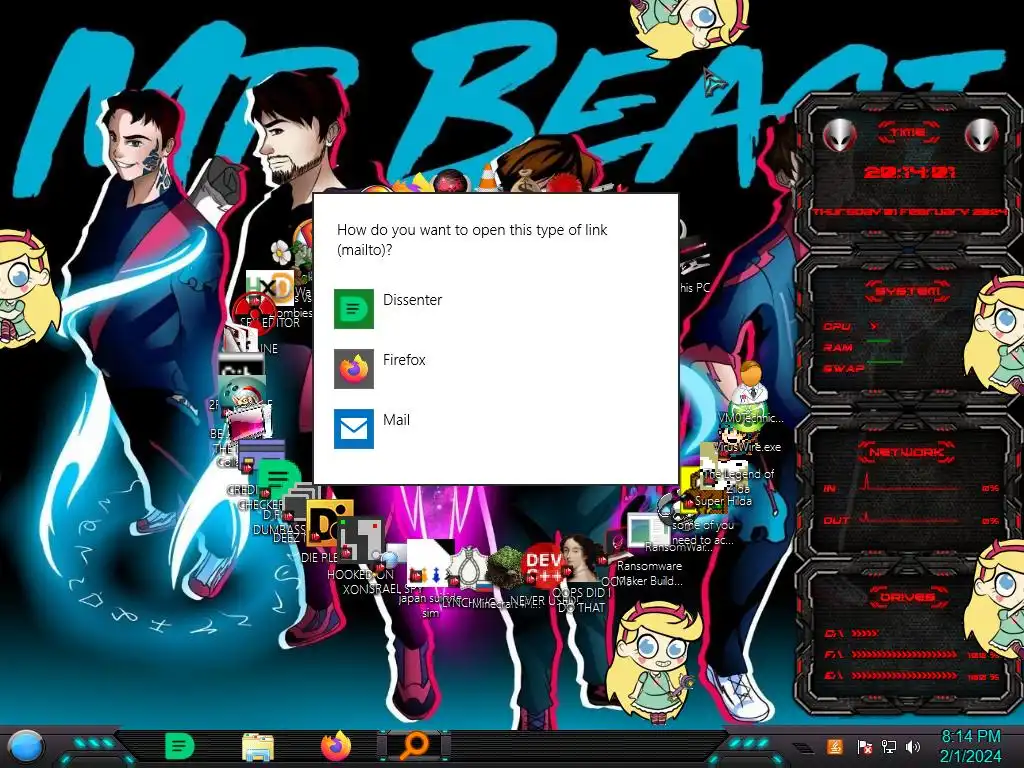This screenshot has width=1024, height=768.
Task: Choose the Mail app envelope icon
Action: [354, 429]
